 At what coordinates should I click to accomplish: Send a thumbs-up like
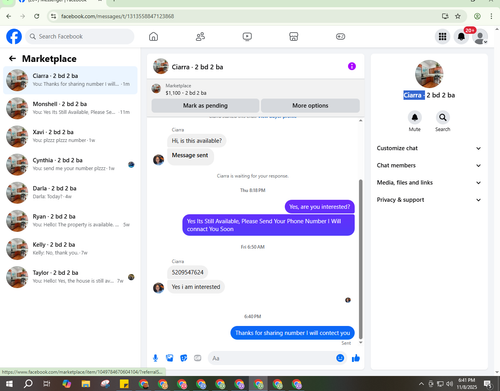coord(356,358)
